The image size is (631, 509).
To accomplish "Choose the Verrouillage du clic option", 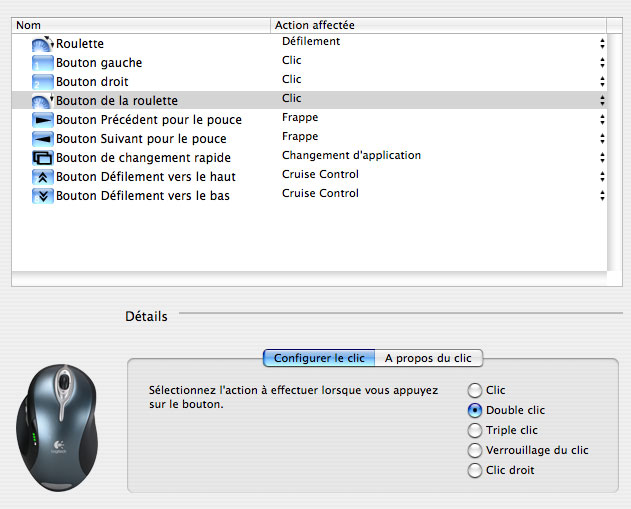I will (475, 450).
